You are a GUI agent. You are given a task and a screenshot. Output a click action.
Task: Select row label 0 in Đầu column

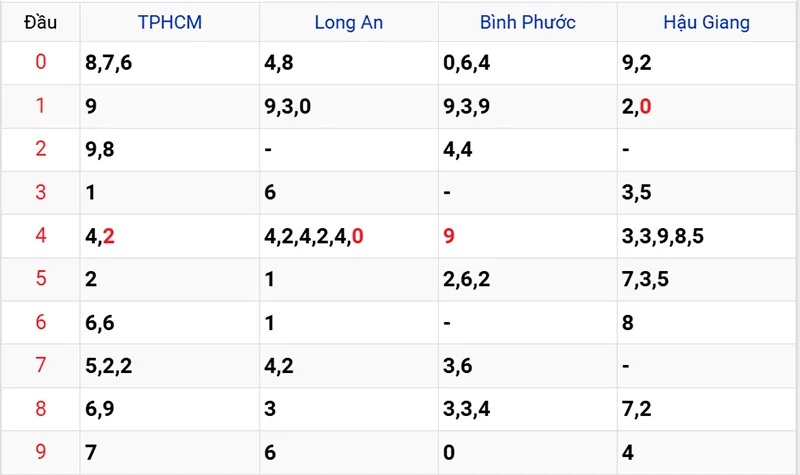[x=40, y=63]
